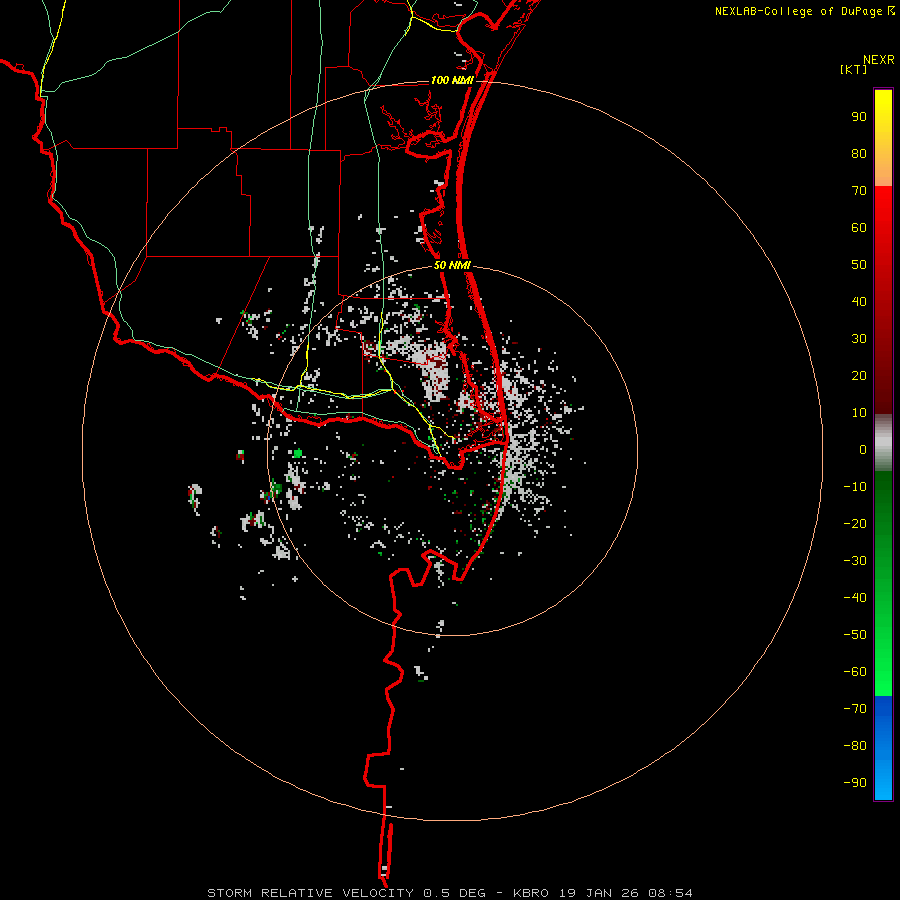Click the KBRO station identifier in caption
The height and width of the screenshot is (900, 900).
pos(531,893)
